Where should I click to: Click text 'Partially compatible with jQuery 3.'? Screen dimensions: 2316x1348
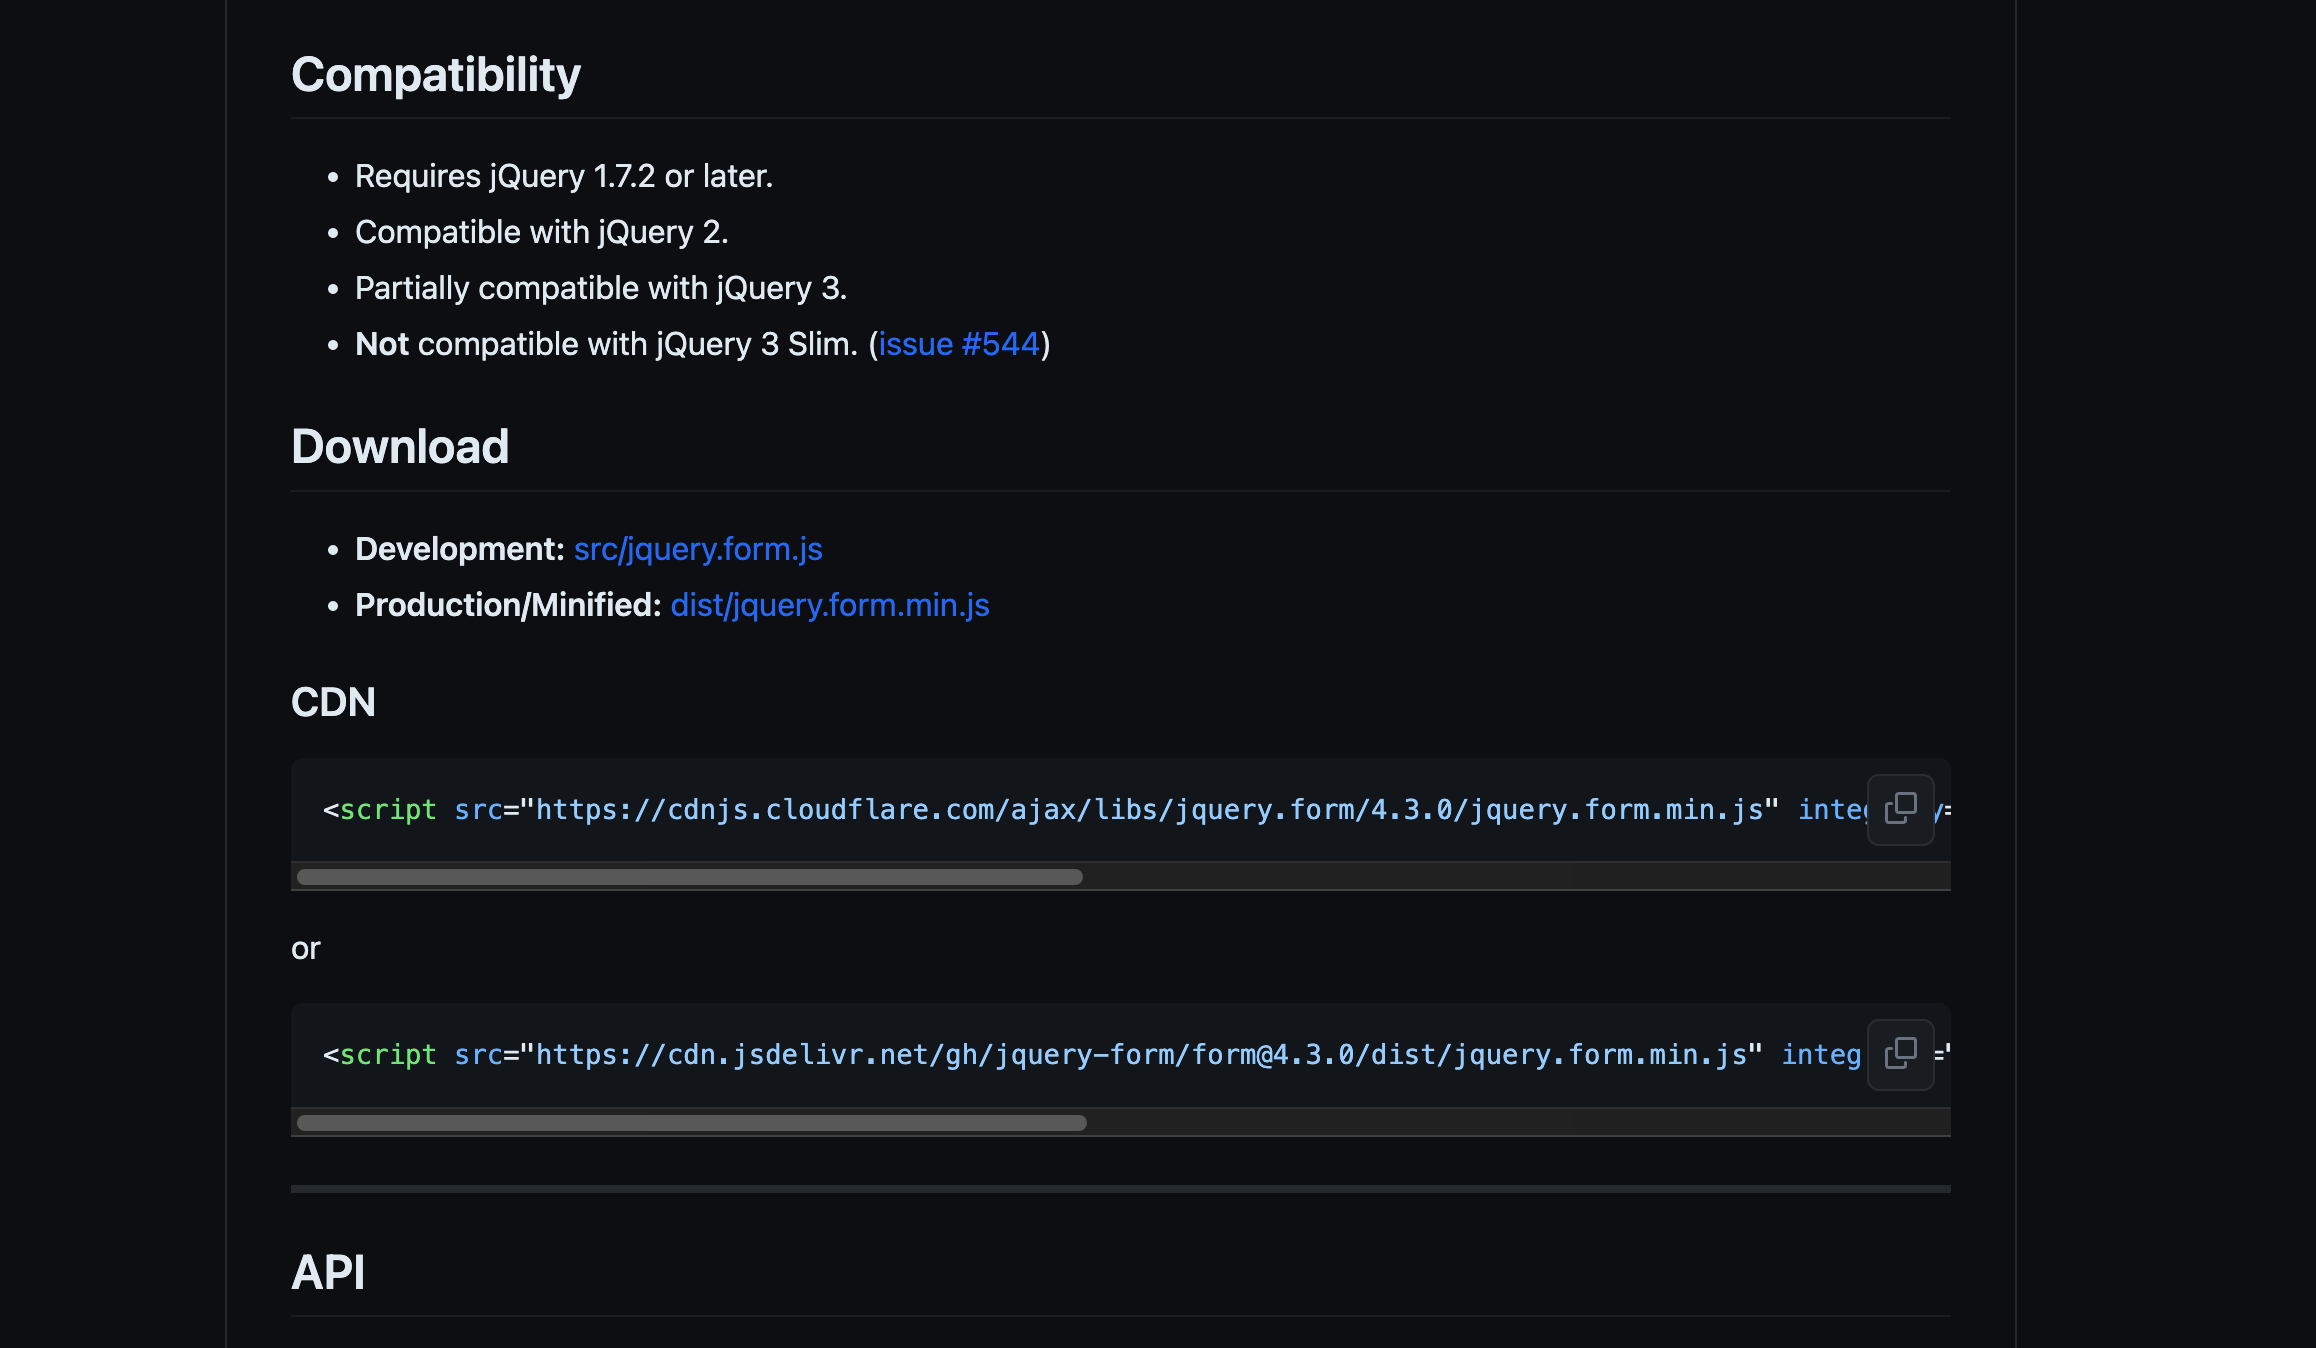click(x=601, y=288)
